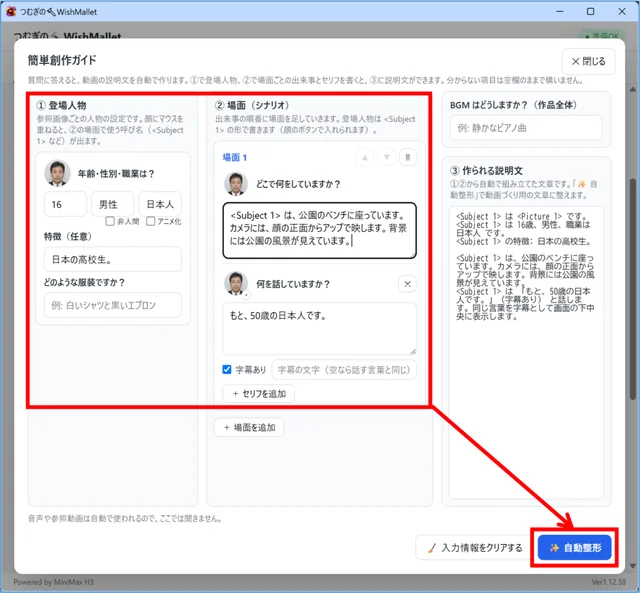Click the WishMallet app icon in title bar
Screen dimensions: 640x593
(11, 11)
